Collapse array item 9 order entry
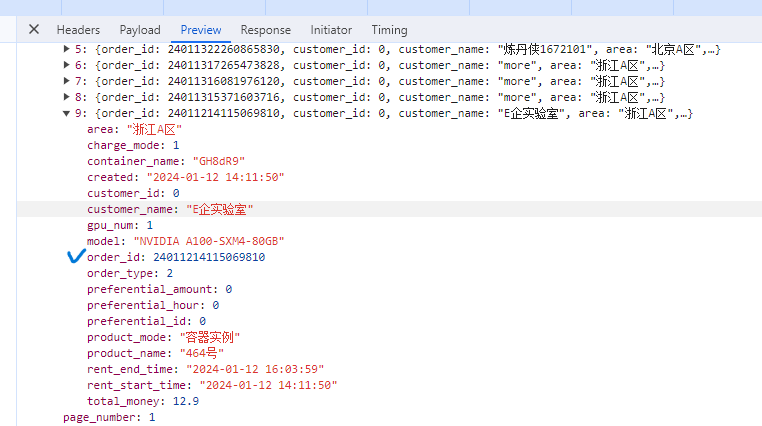762x426 pixels. (x=67, y=113)
